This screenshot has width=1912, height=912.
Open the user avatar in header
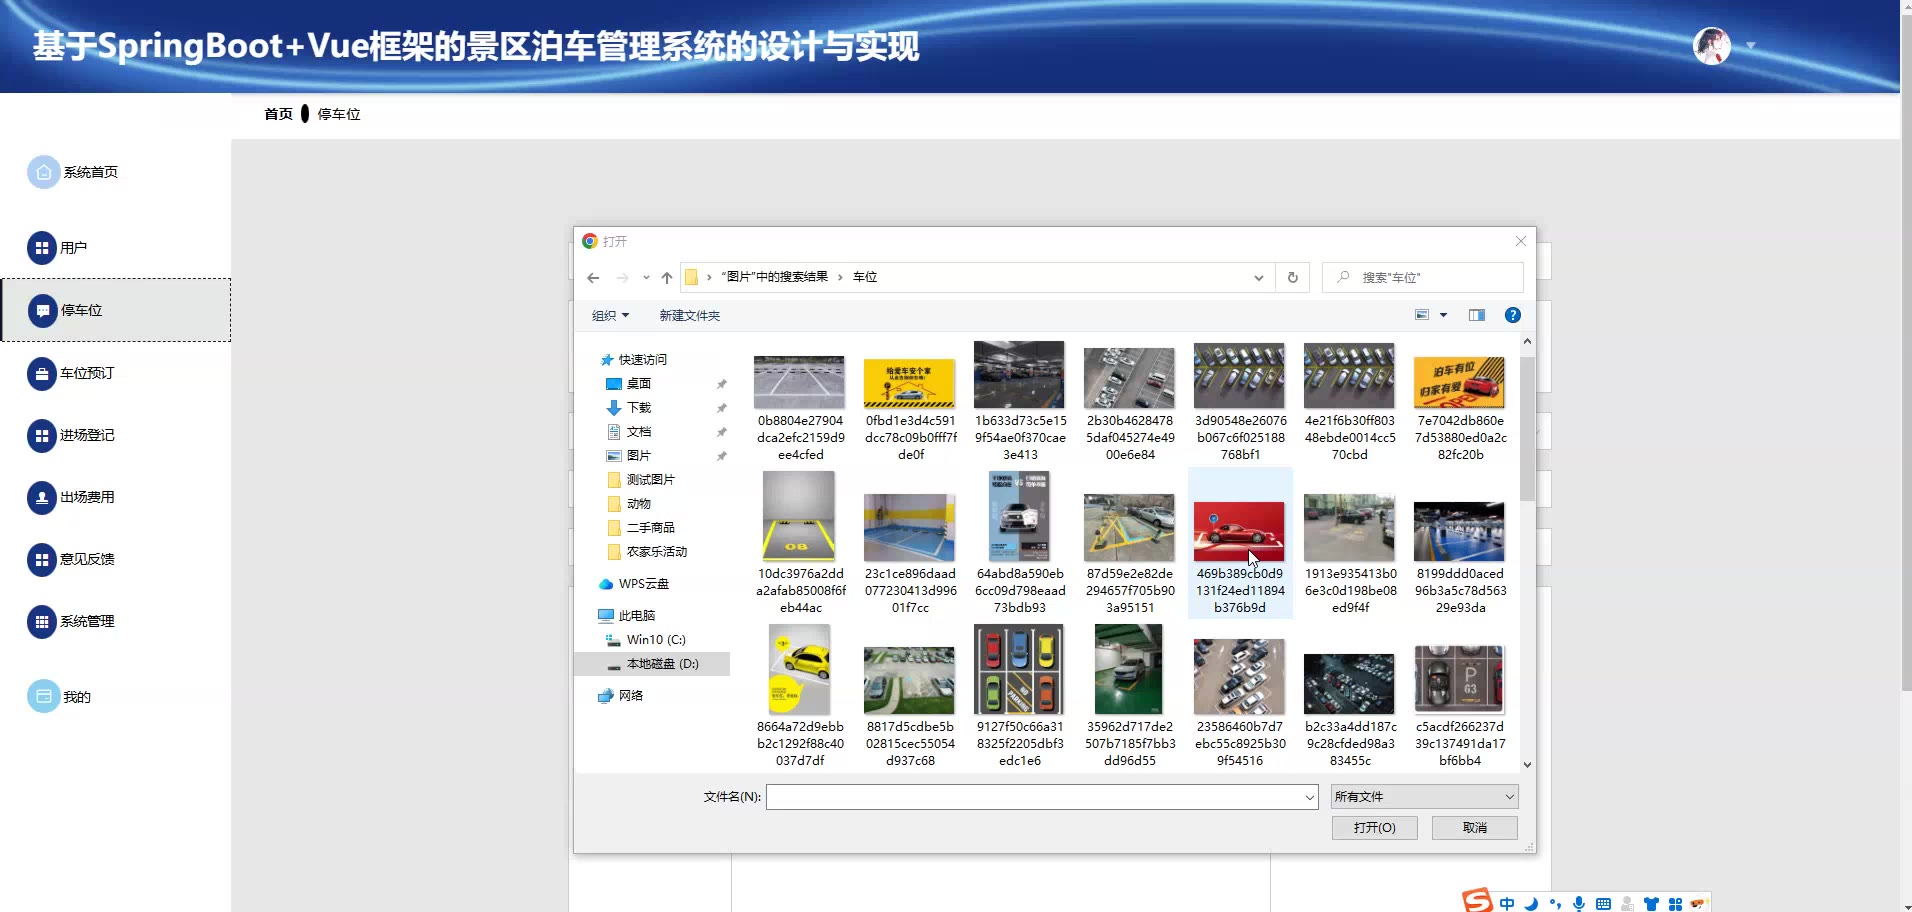(1711, 46)
